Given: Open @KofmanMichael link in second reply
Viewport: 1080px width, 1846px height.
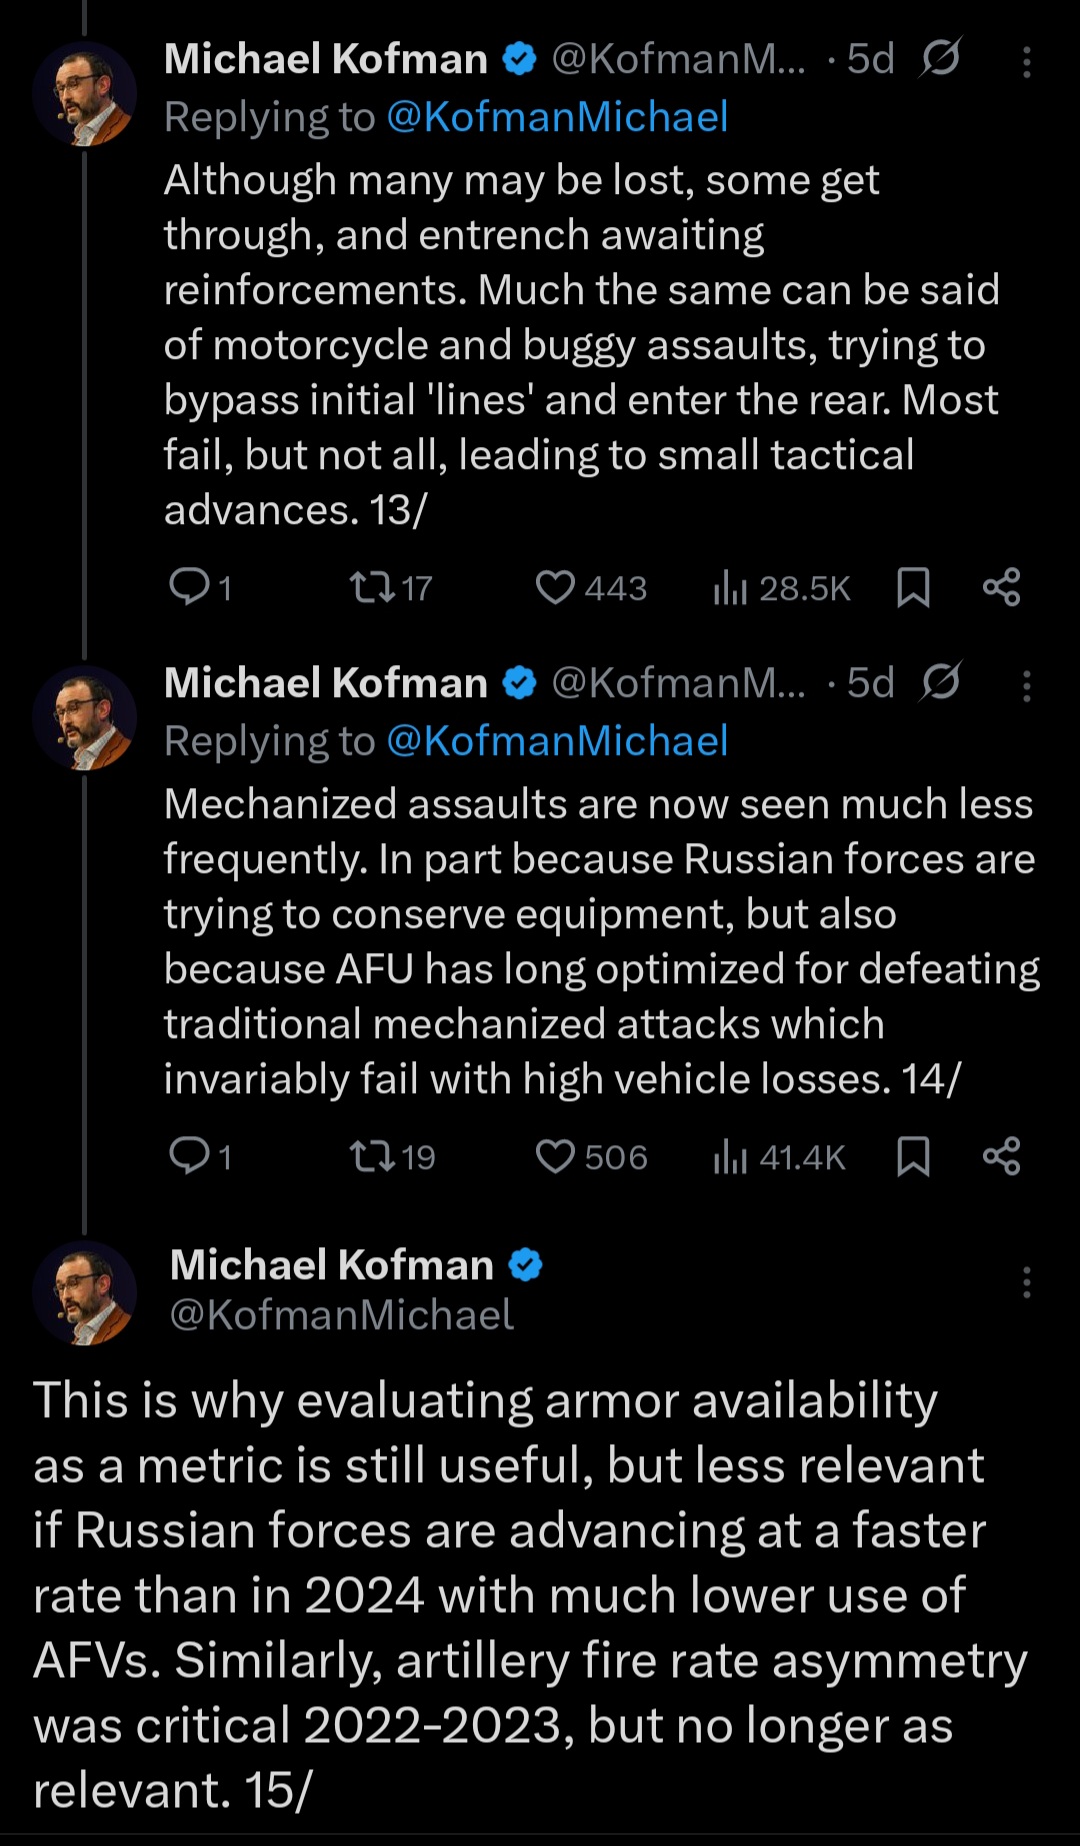Looking at the screenshot, I should [x=556, y=741].
